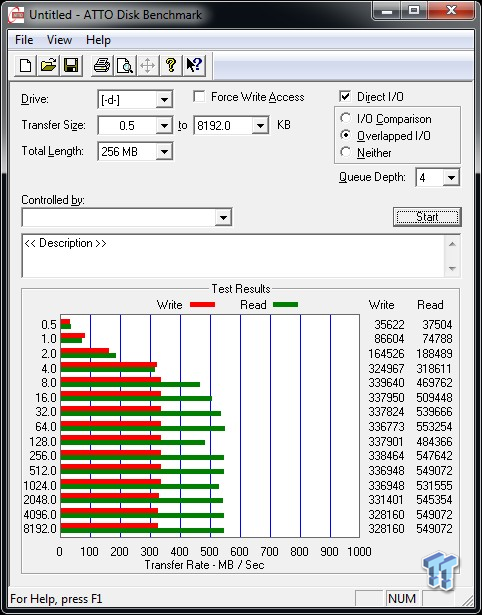Click the Start button

point(427,217)
